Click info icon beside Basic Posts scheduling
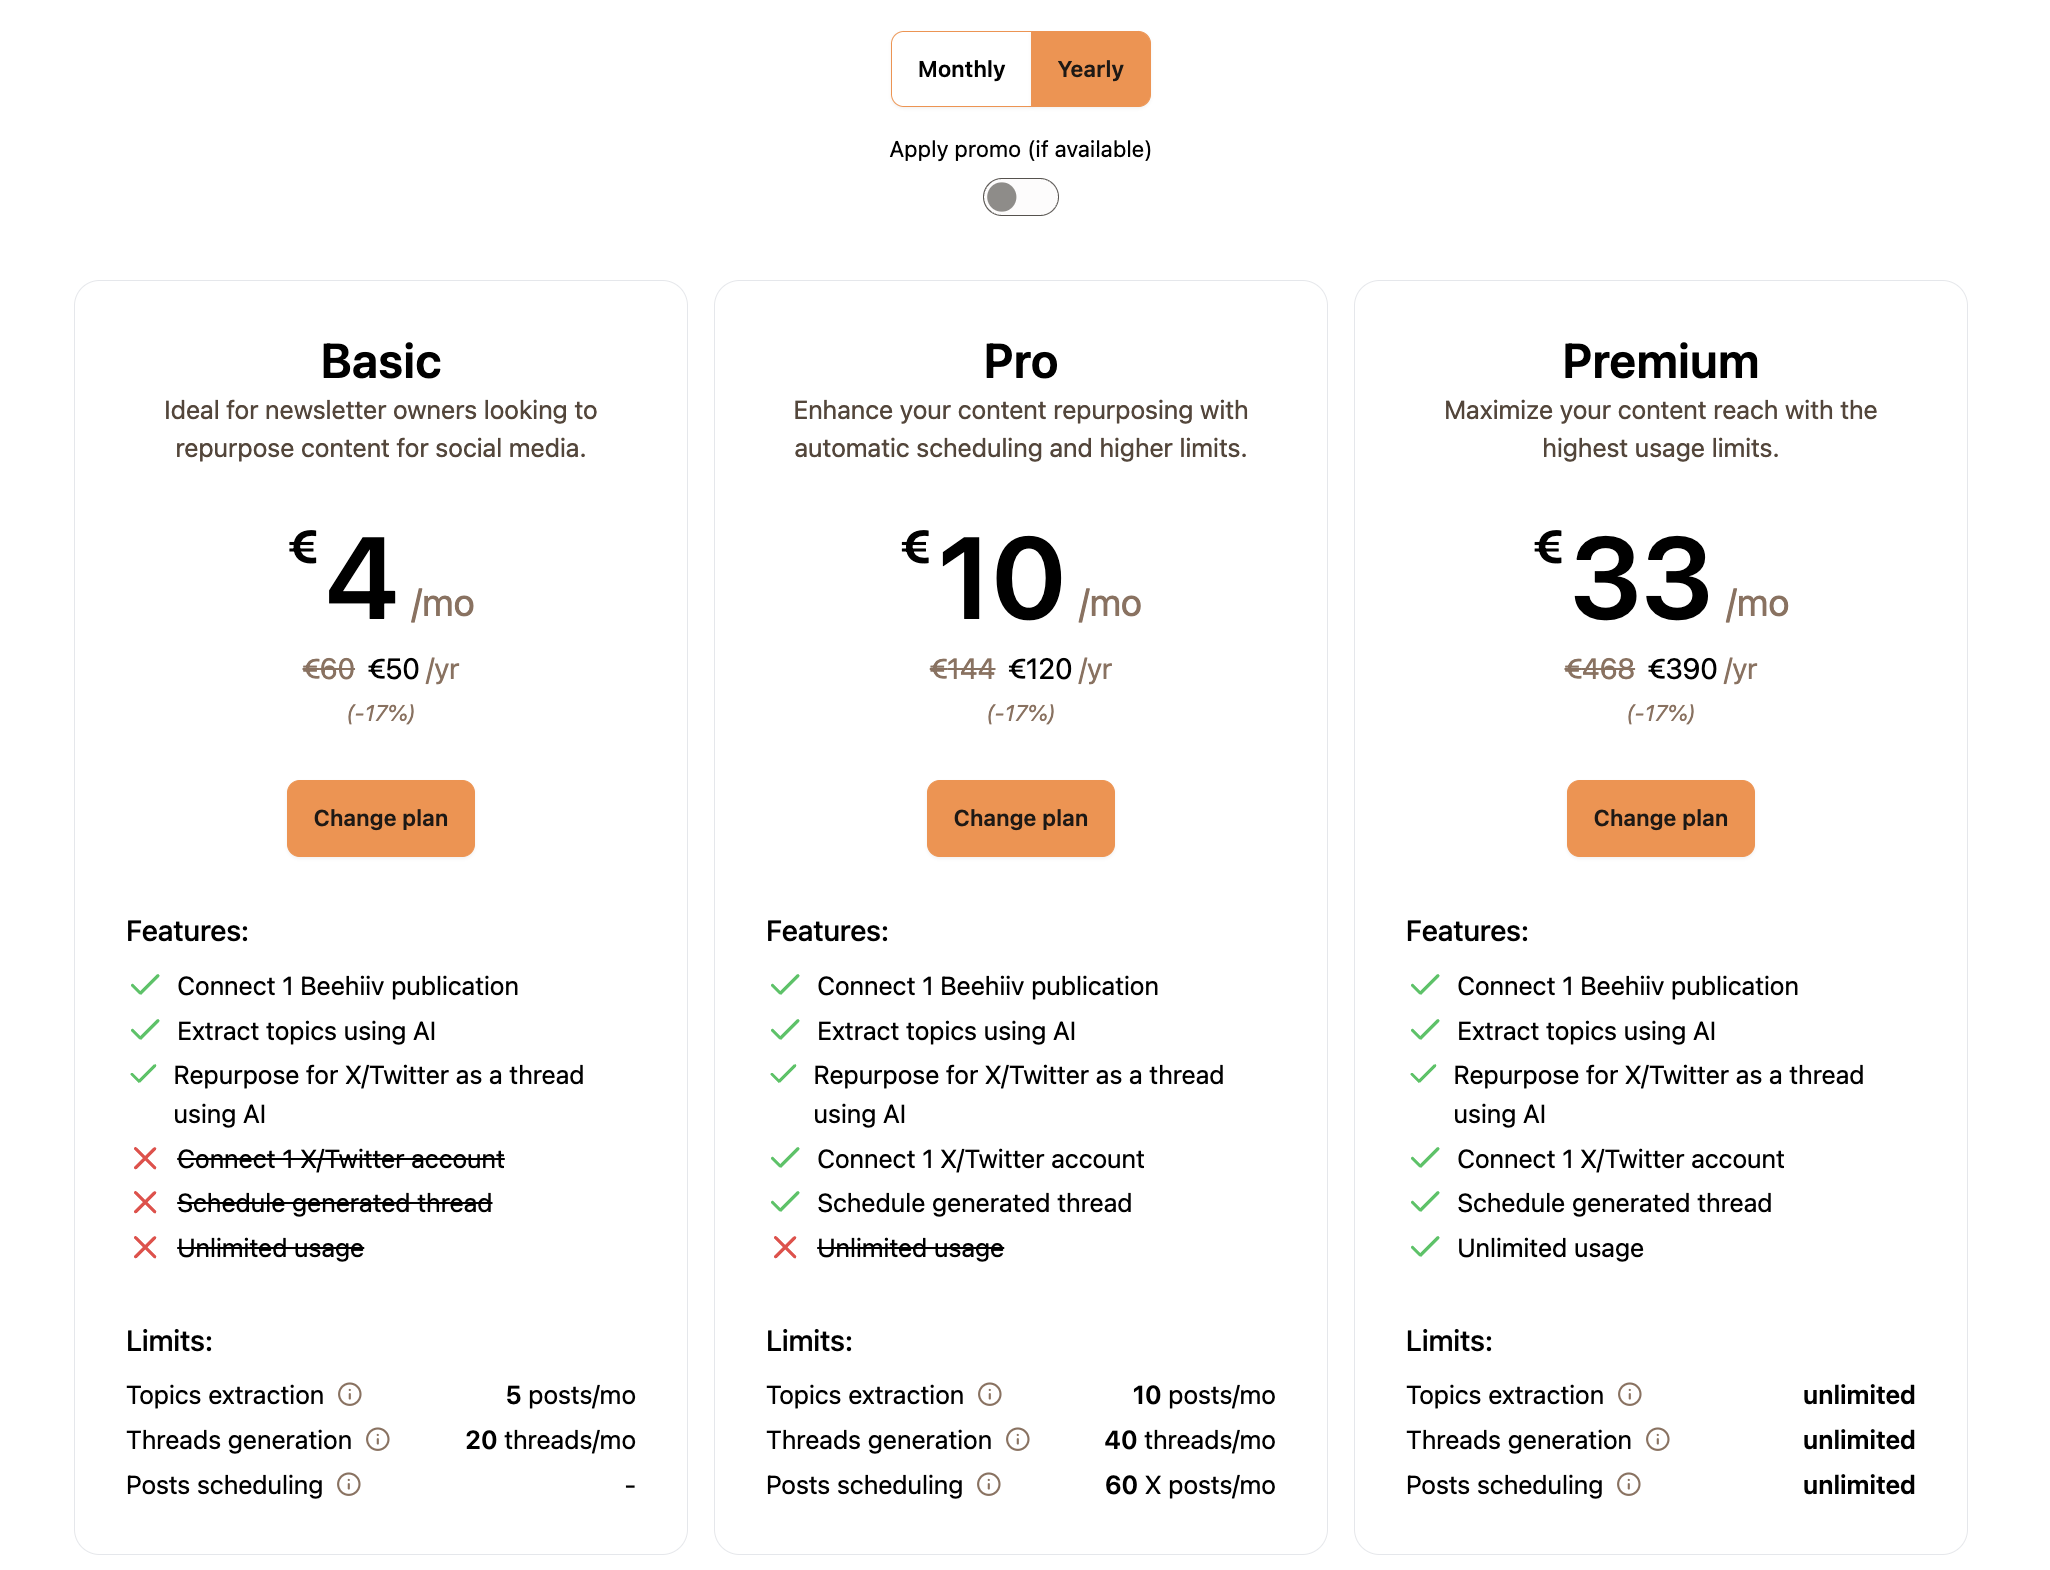The image size is (2050, 1570). tap(349, 1484)
